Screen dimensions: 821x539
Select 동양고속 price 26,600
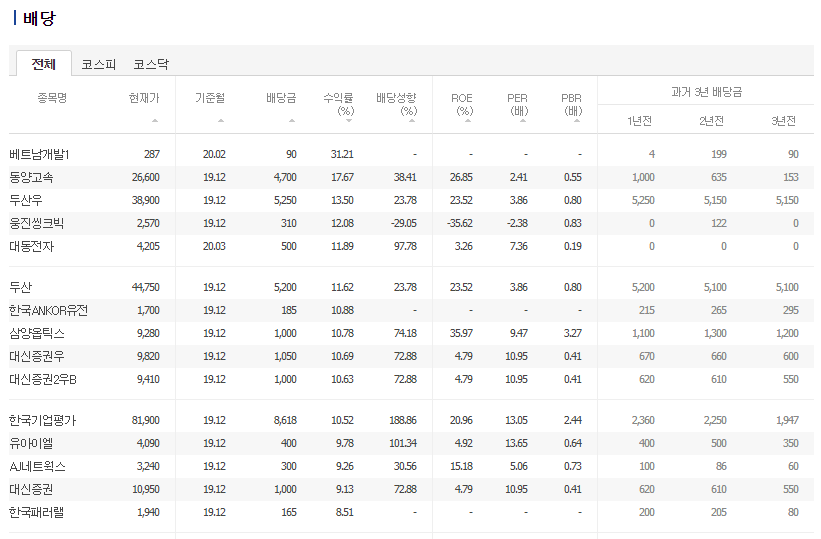146,178
